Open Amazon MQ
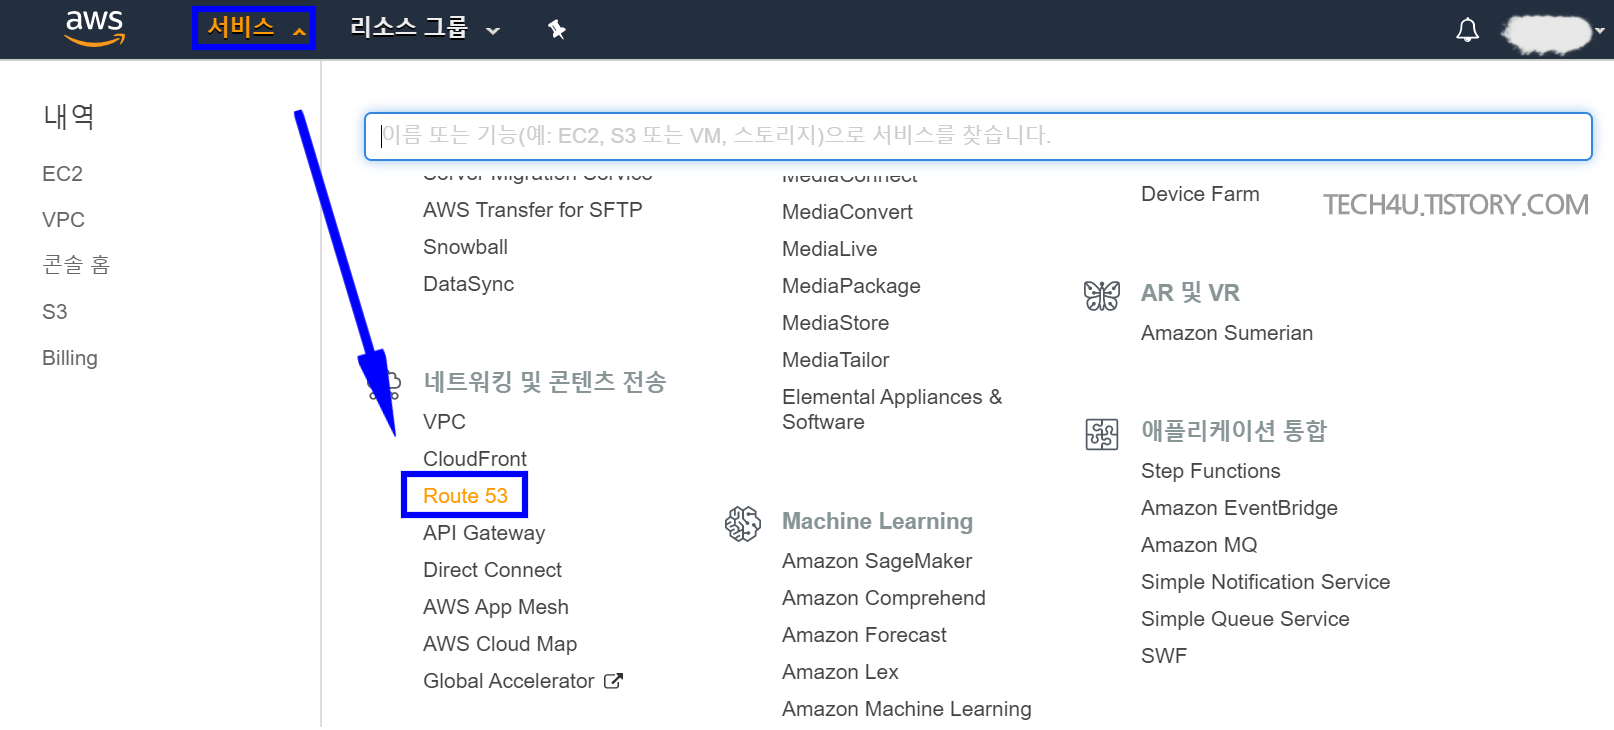 pyautogui.click(x=1199, y=545)
